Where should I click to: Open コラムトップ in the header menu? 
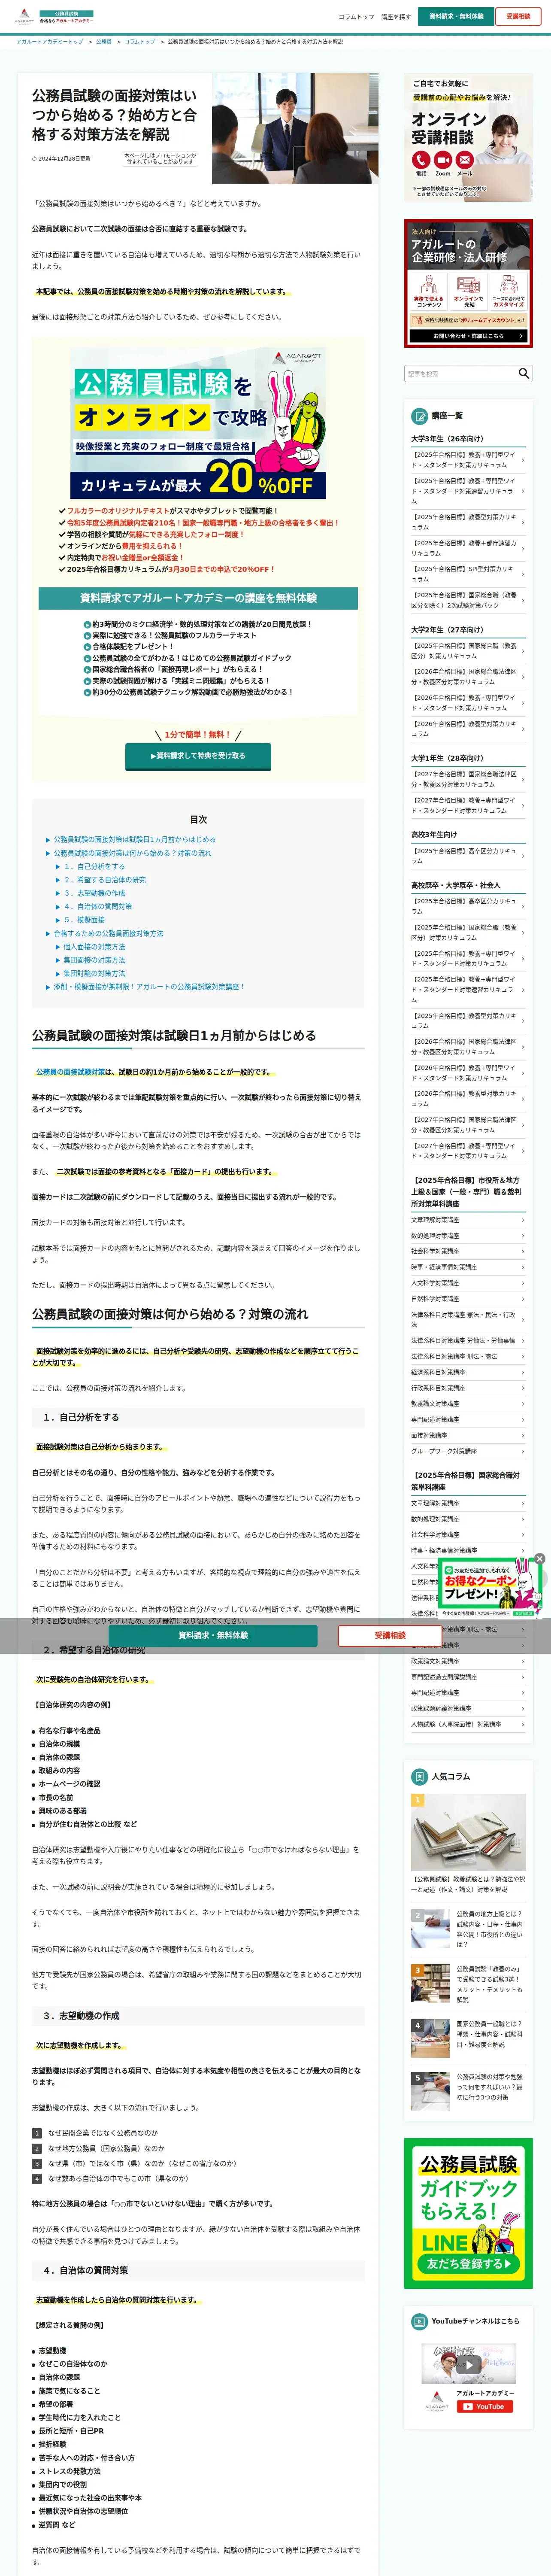(356, 17)
